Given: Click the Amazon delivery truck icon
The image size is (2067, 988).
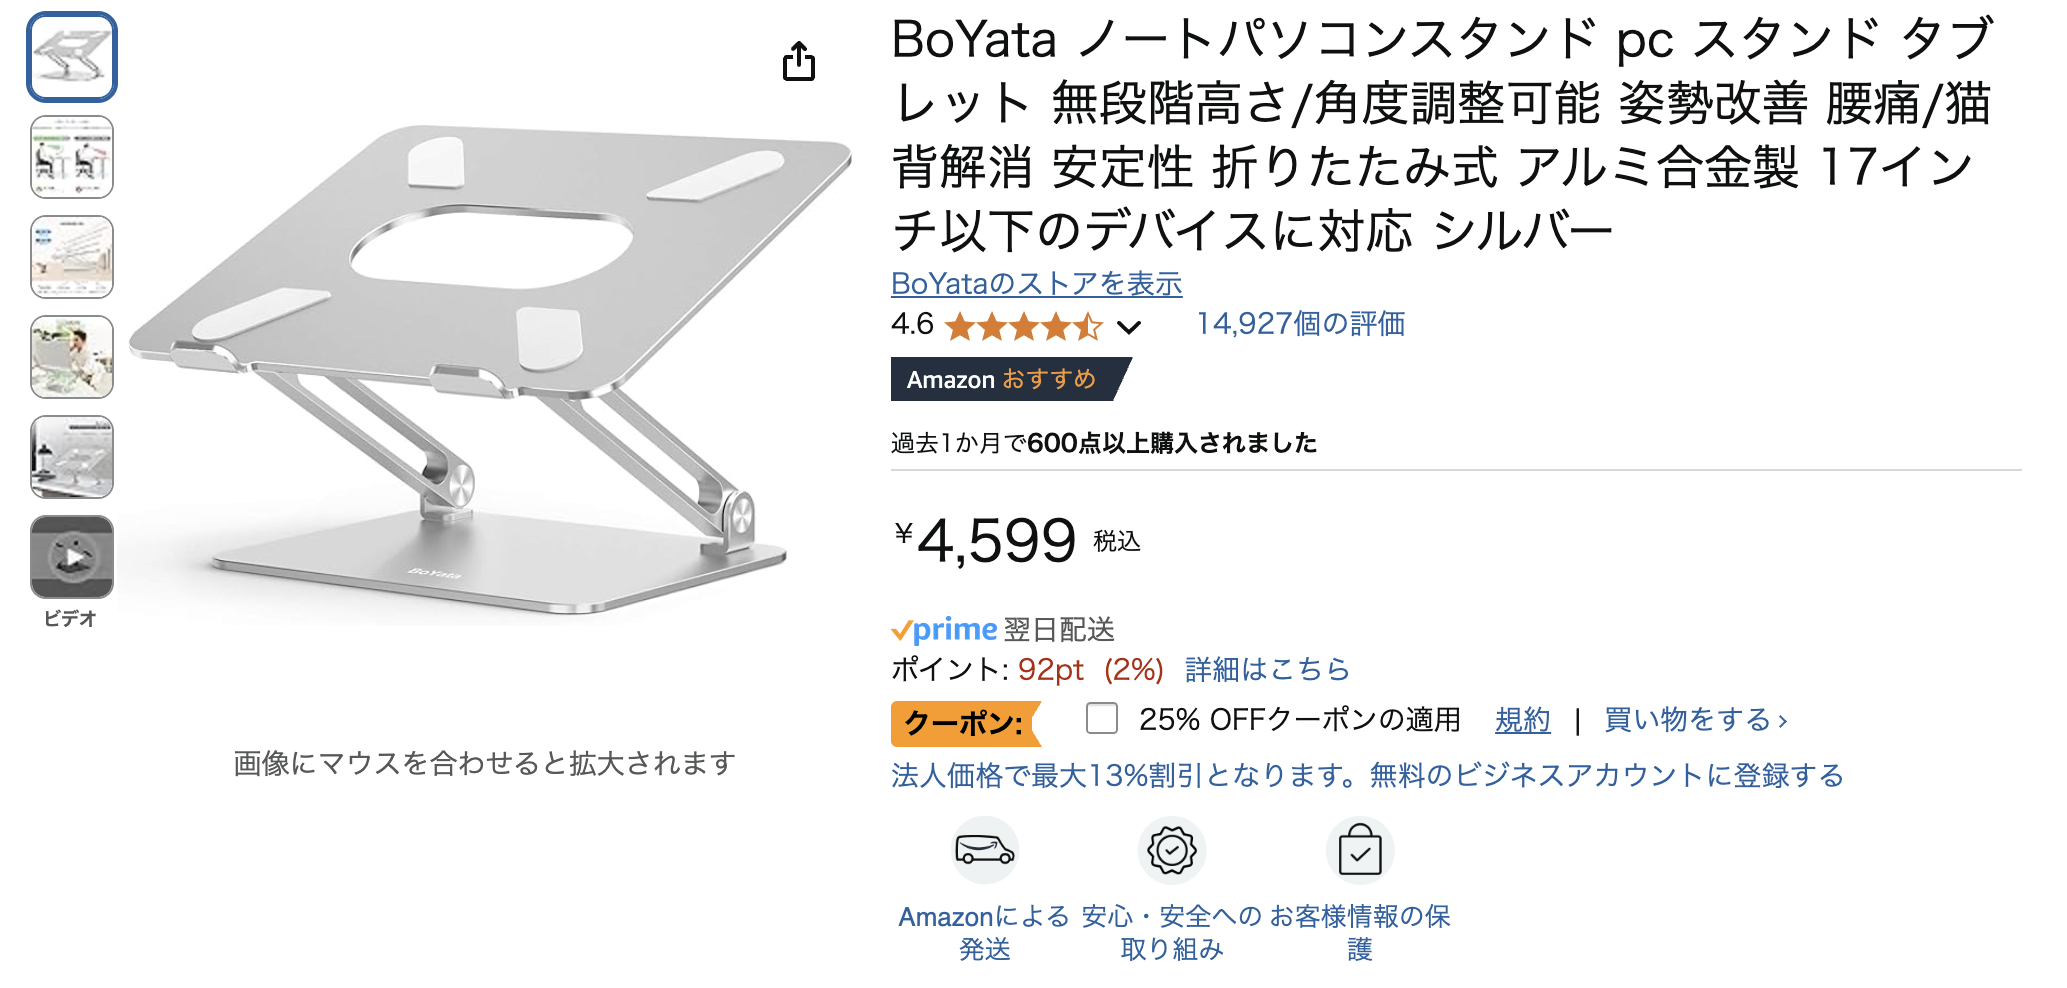Looking at the screenshot, I should (x=984, y=850).
